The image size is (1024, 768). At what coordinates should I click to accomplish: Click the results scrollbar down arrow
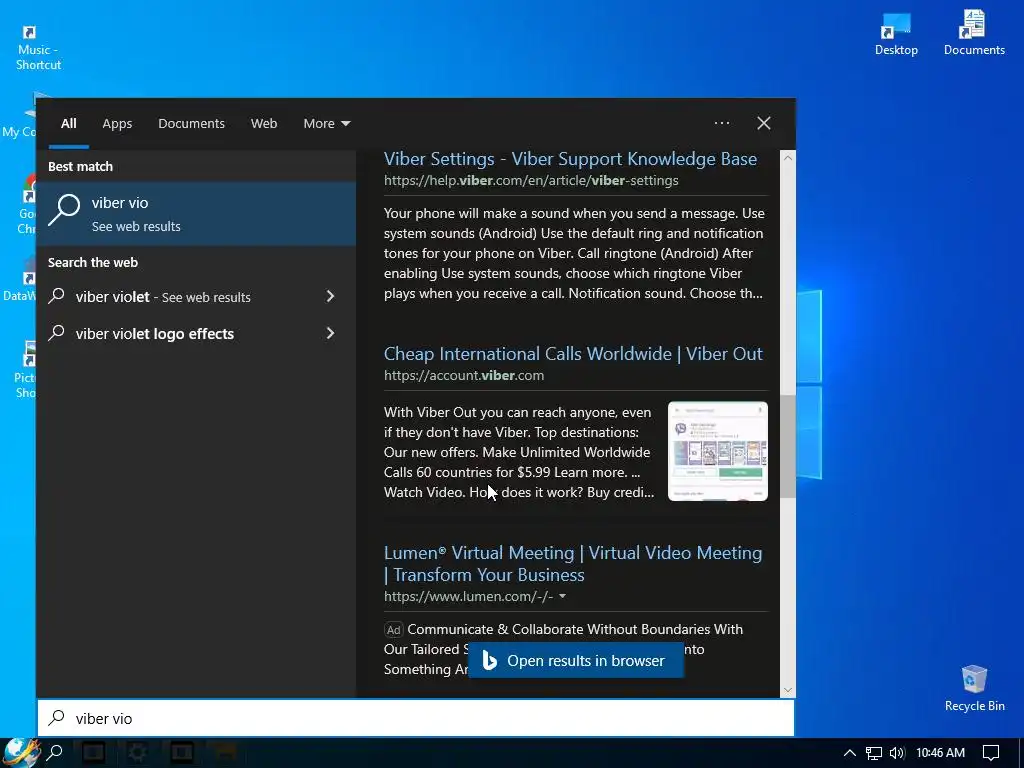point(788,690)
